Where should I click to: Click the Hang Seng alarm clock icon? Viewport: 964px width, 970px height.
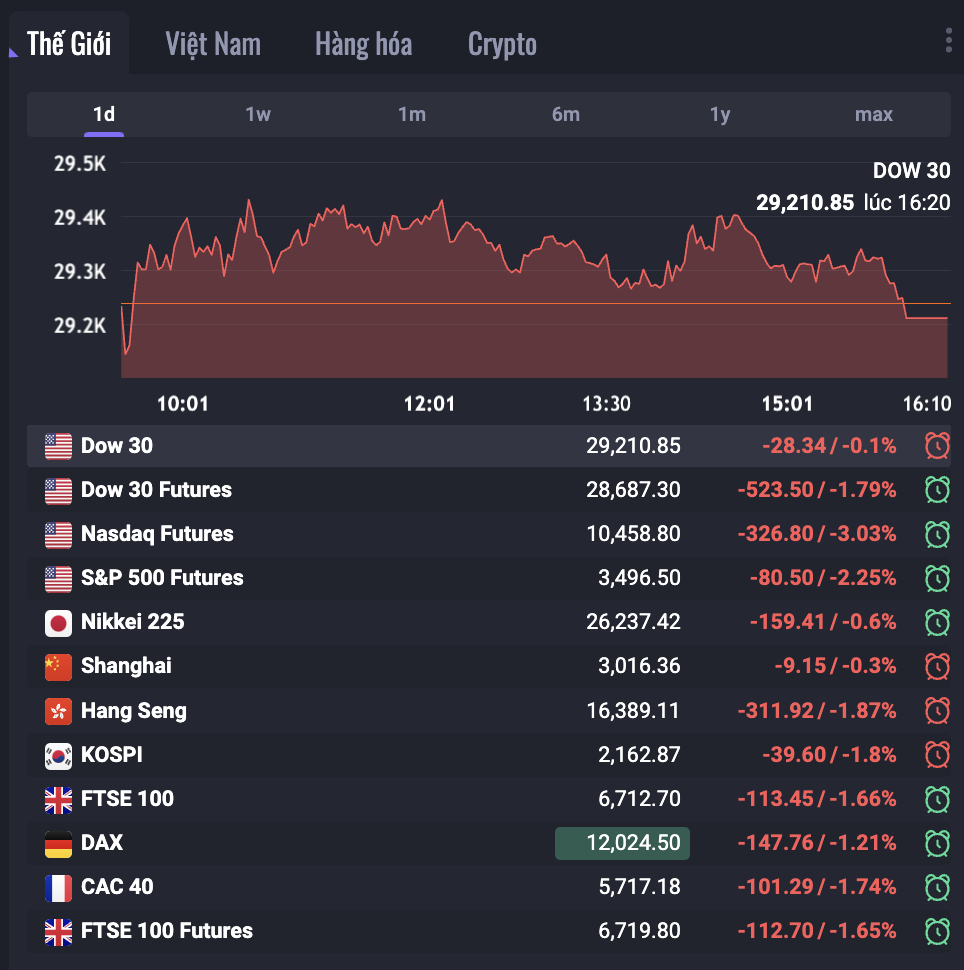[x=937, y=711]
